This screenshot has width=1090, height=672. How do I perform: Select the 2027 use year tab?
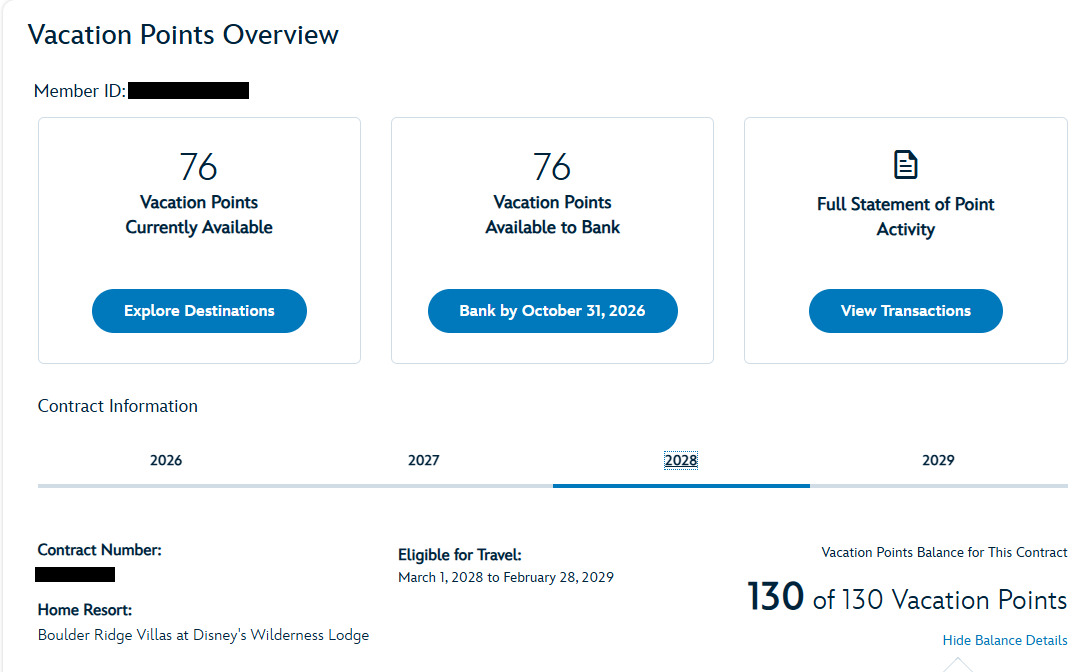[423, 460]
